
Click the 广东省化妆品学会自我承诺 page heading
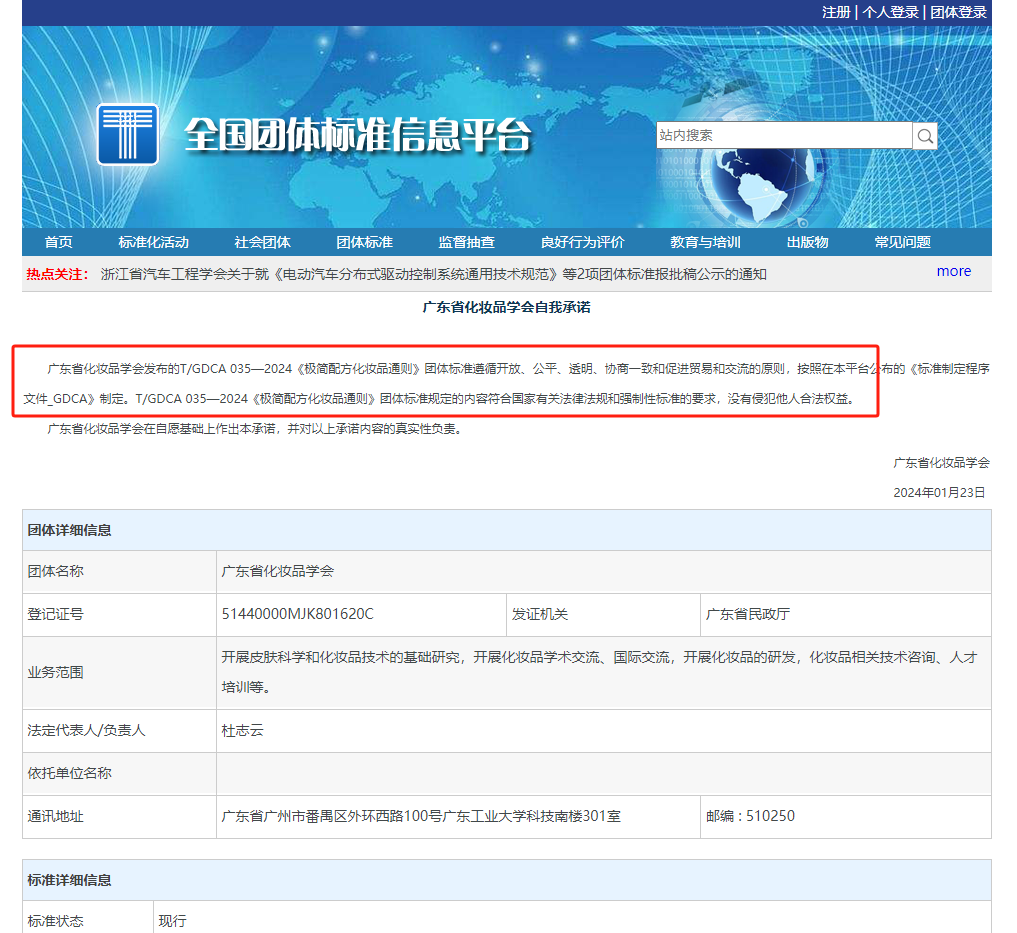506,307
